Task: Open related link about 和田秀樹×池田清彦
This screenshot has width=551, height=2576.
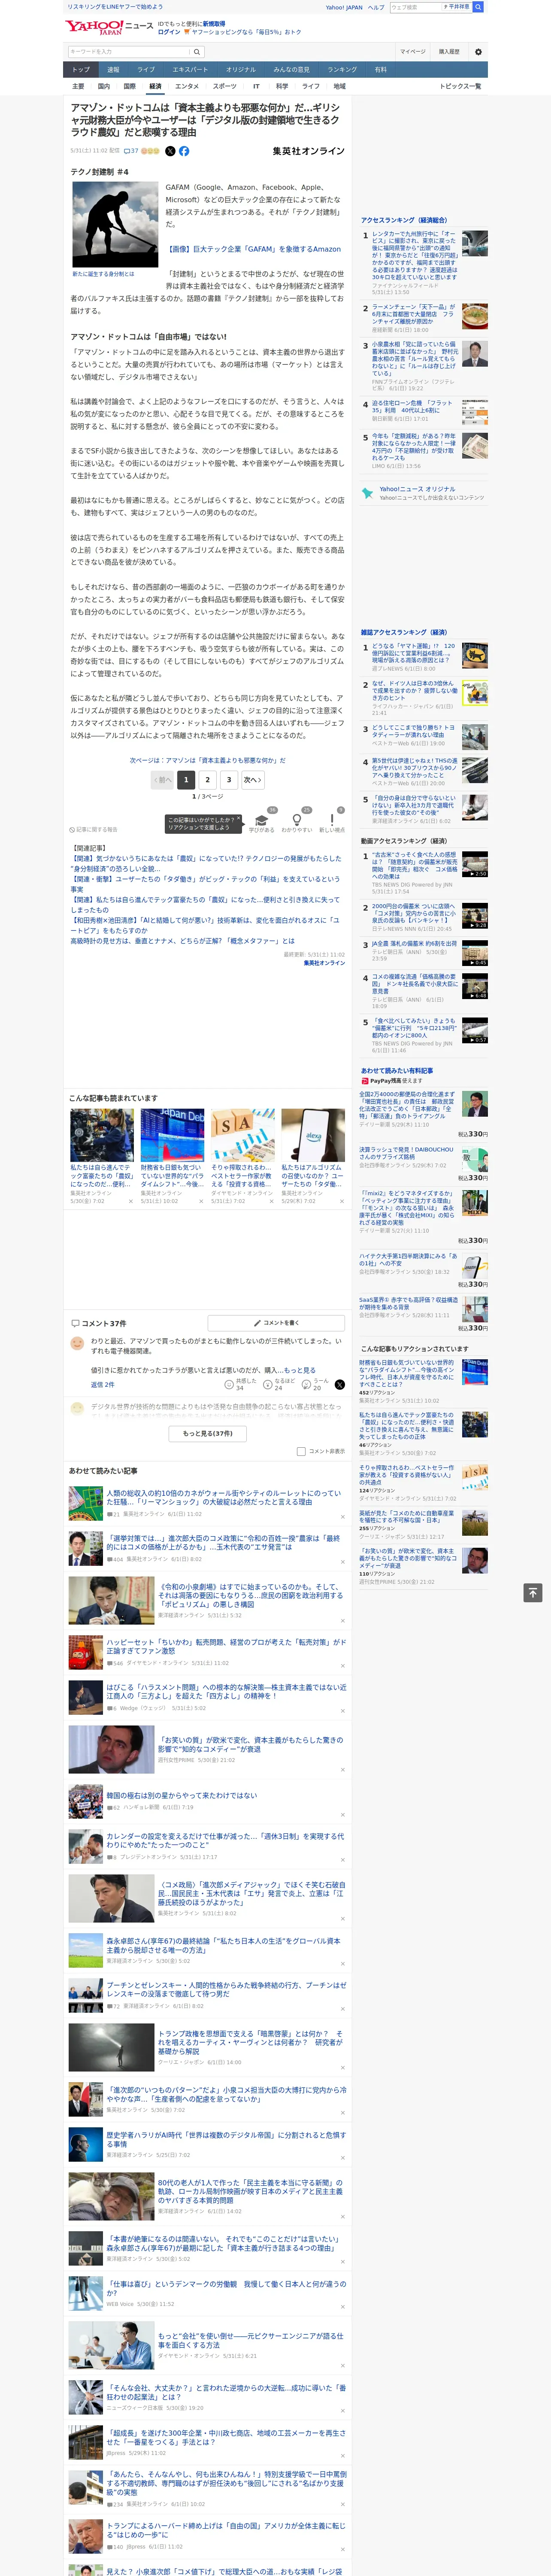Action: pyautogui.click(x=205, y=925)
